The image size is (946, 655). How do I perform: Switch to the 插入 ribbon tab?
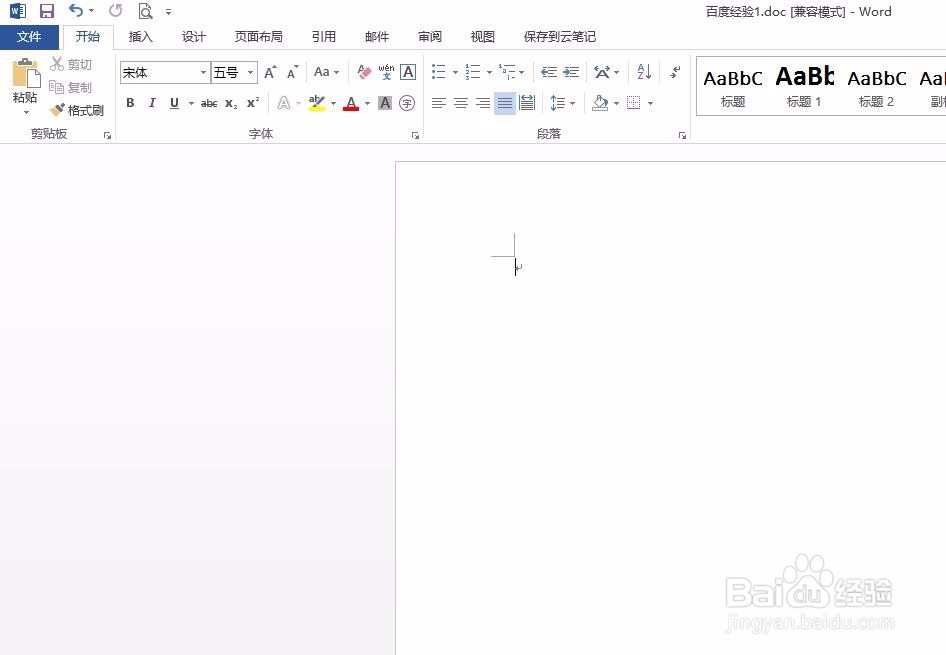(x=140, y=36)
